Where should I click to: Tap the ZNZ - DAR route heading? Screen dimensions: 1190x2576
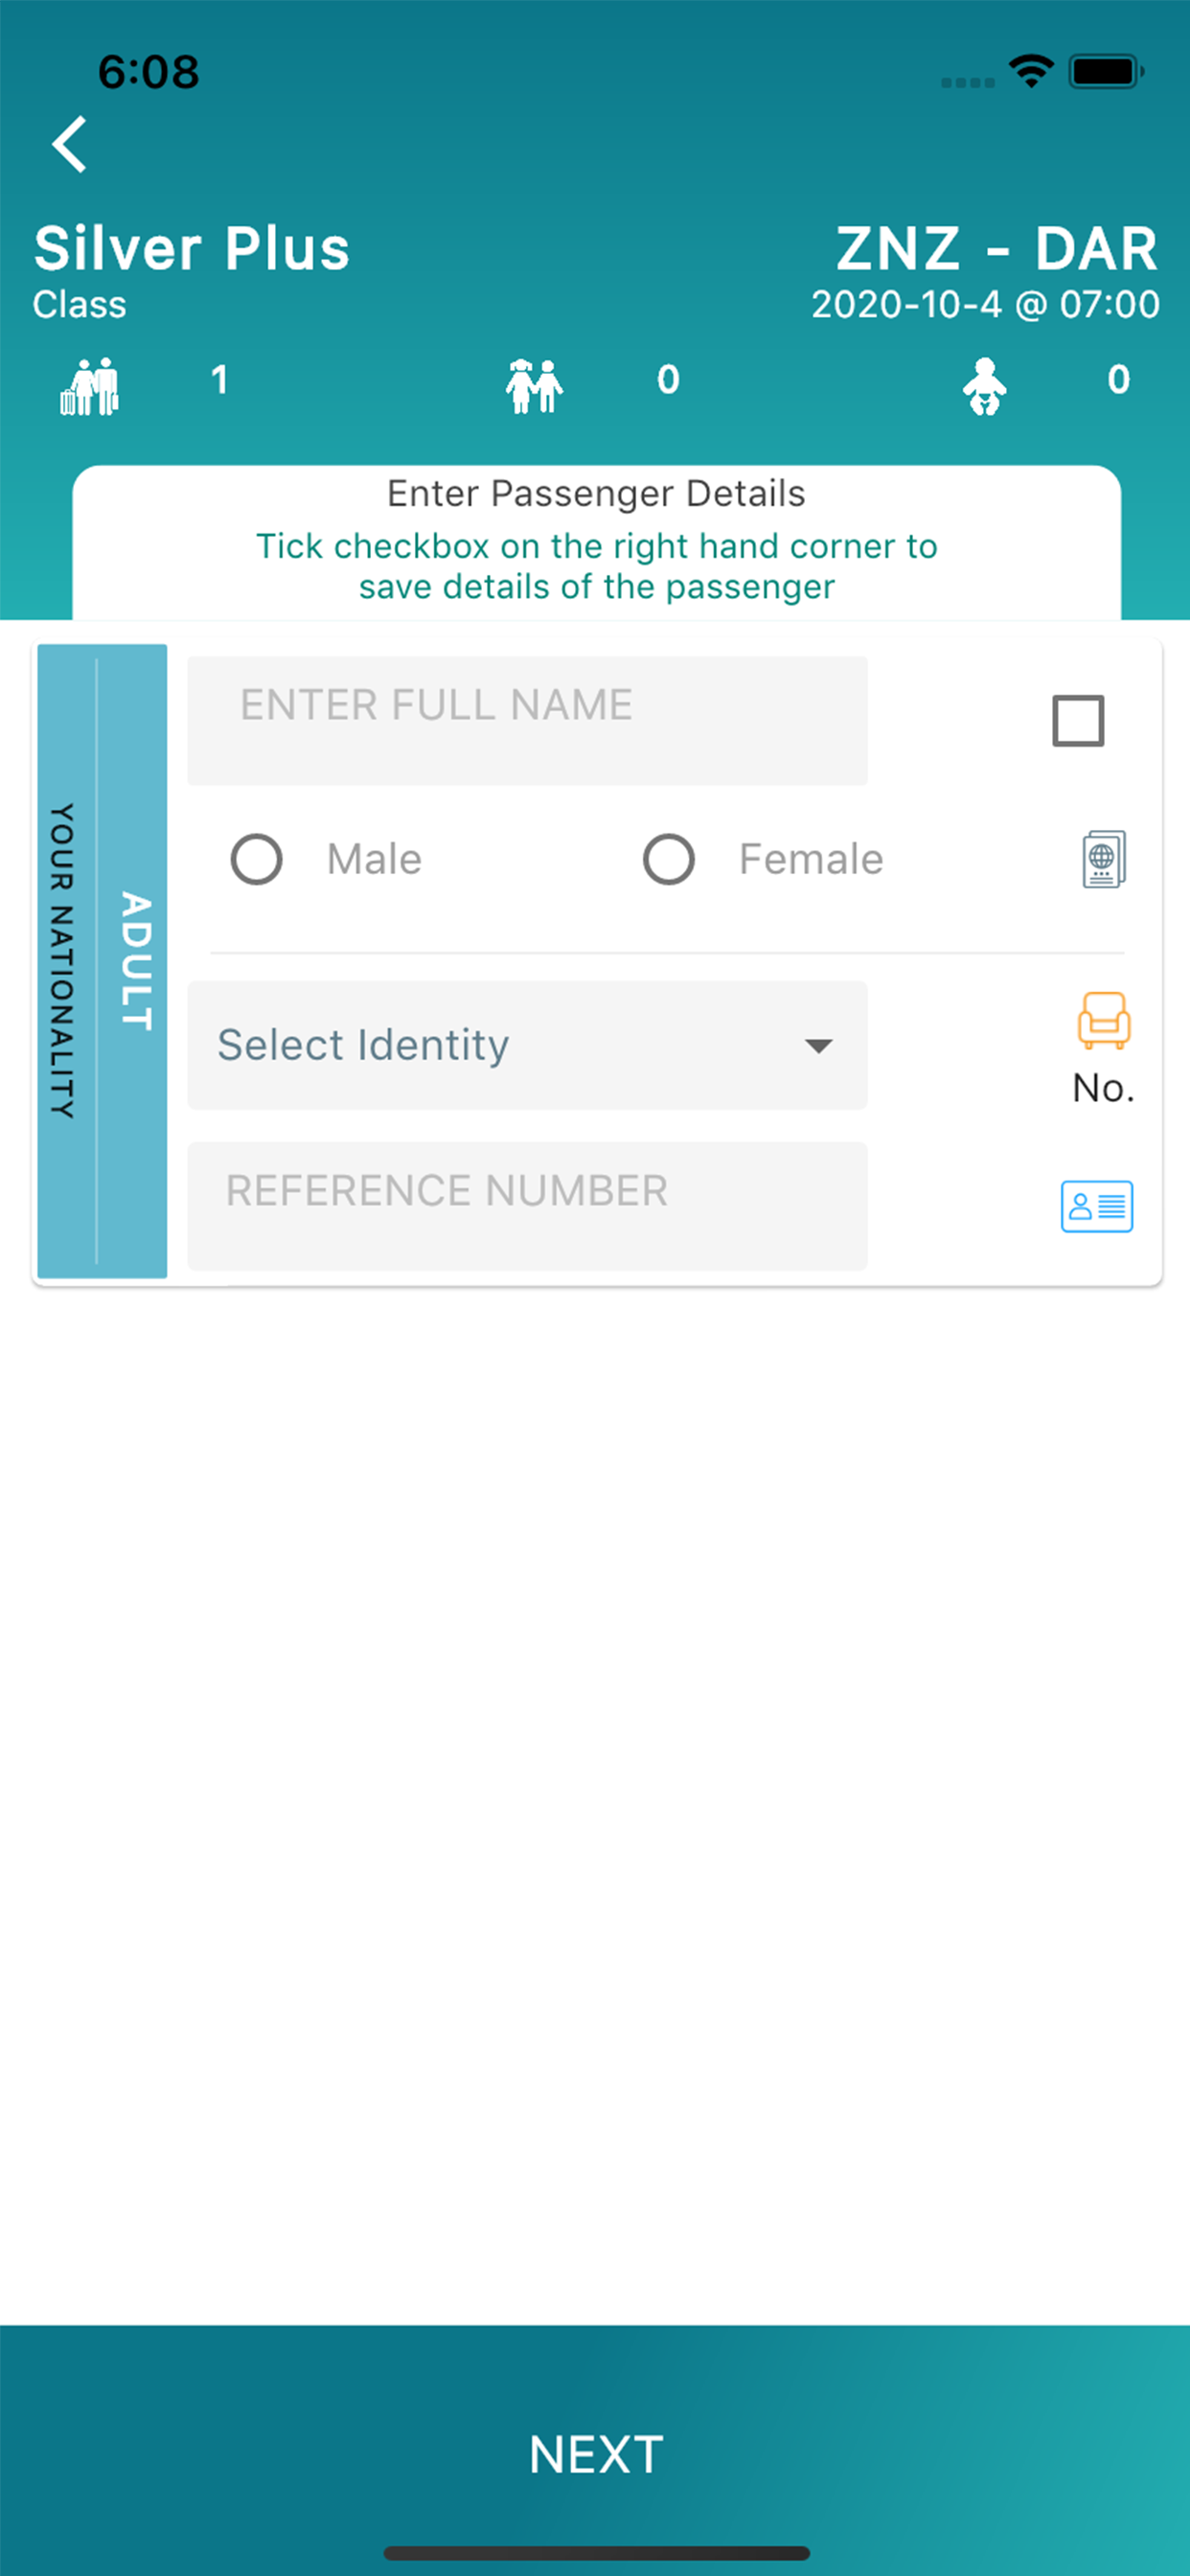997,249
